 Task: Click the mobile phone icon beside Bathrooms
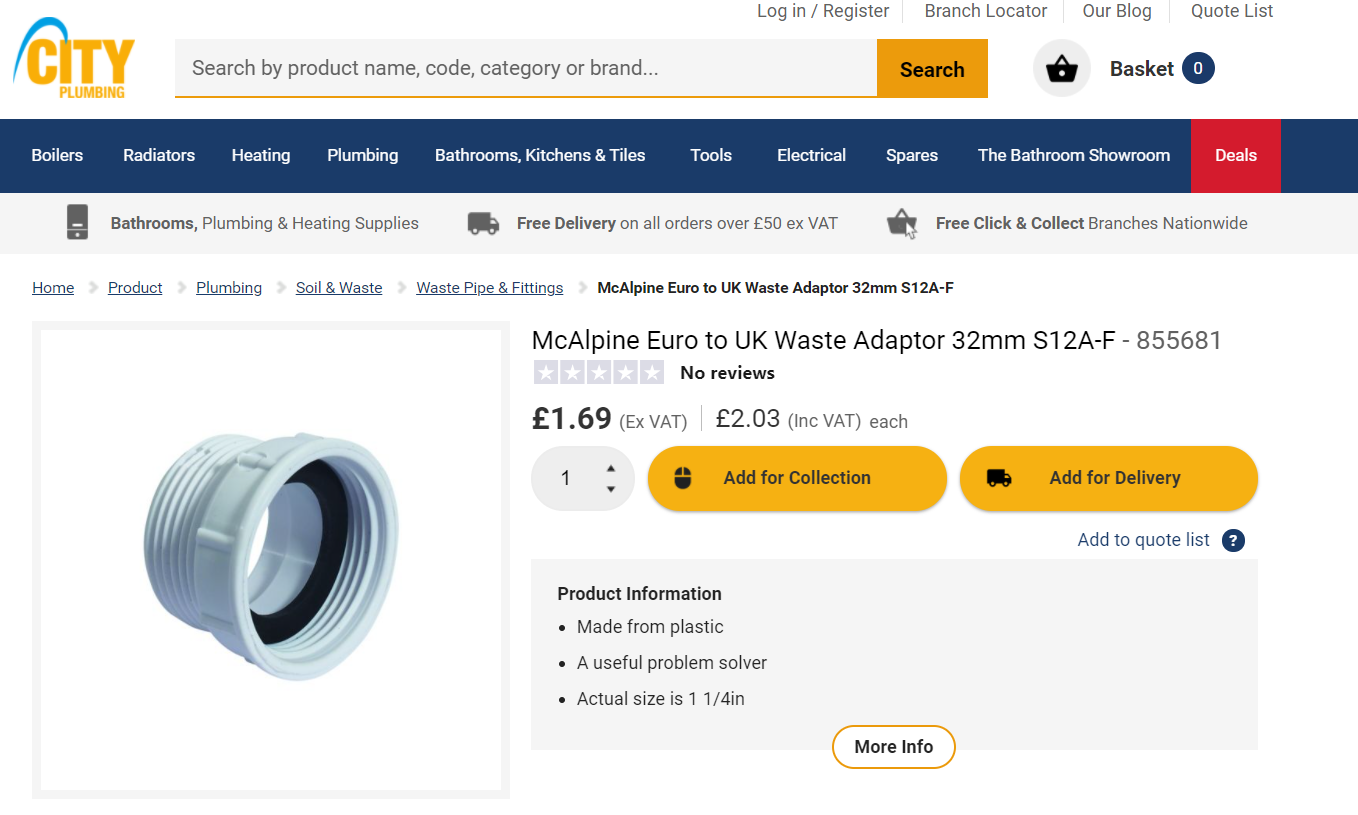[x=77, y=222]
